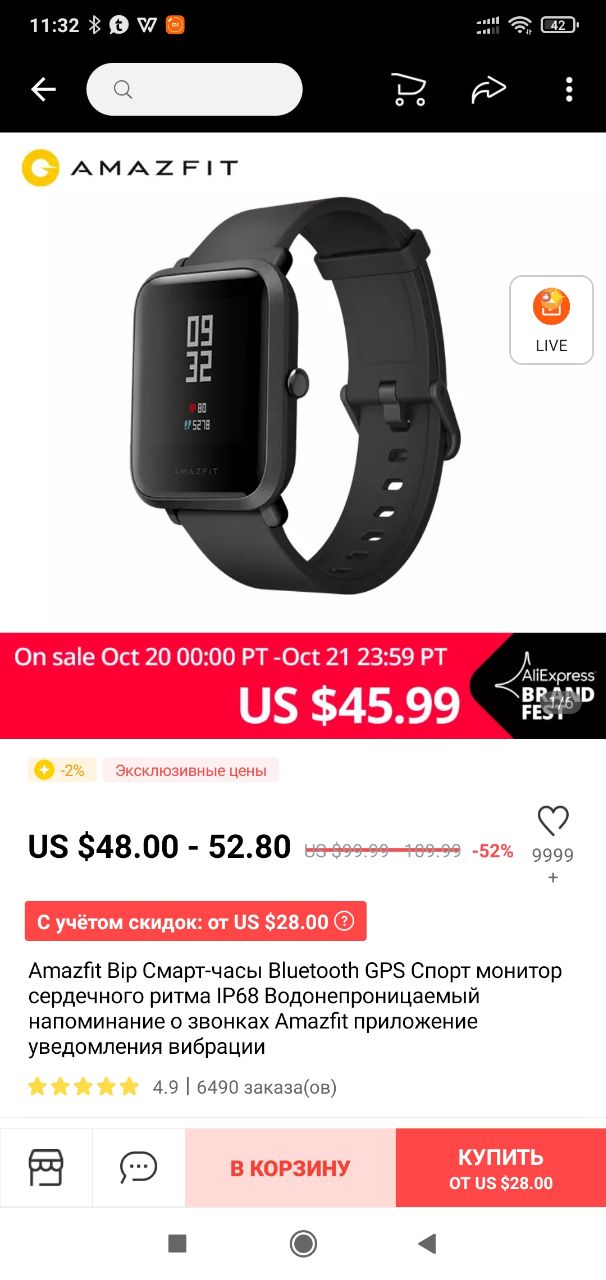Tap the discount price red label
Image resolution: width=606 pixels, height=1280 pixels.
click(196, 921)
